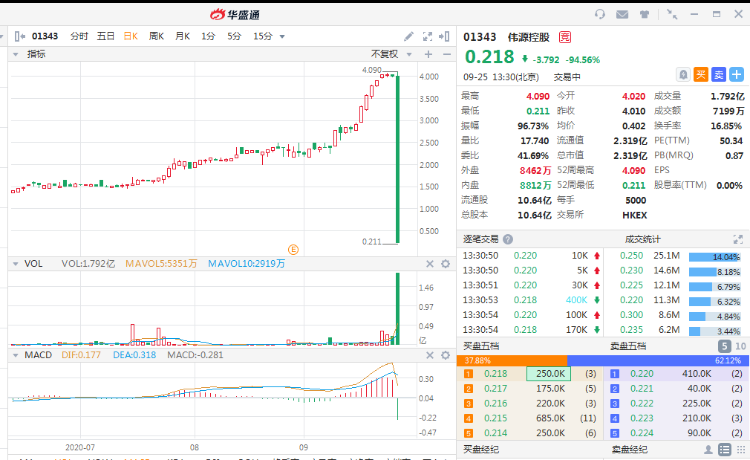This screenshot has width=750, height=460.
Task: Close the VOL indicator panel
Action: pyautogui.click(x=430, y=263)
